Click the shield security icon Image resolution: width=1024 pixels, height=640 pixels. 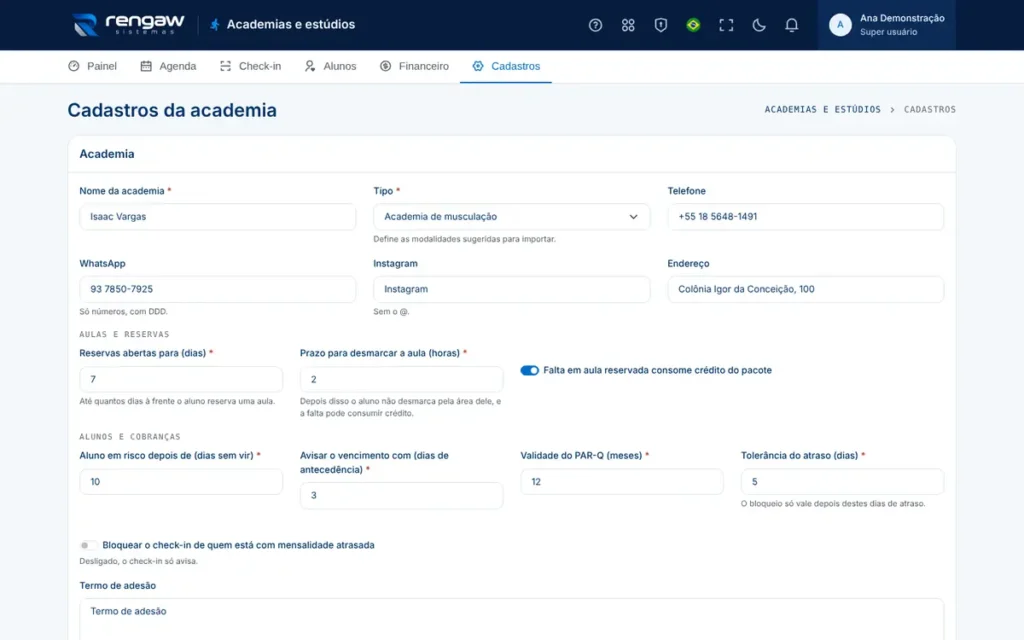click(660, 25)
